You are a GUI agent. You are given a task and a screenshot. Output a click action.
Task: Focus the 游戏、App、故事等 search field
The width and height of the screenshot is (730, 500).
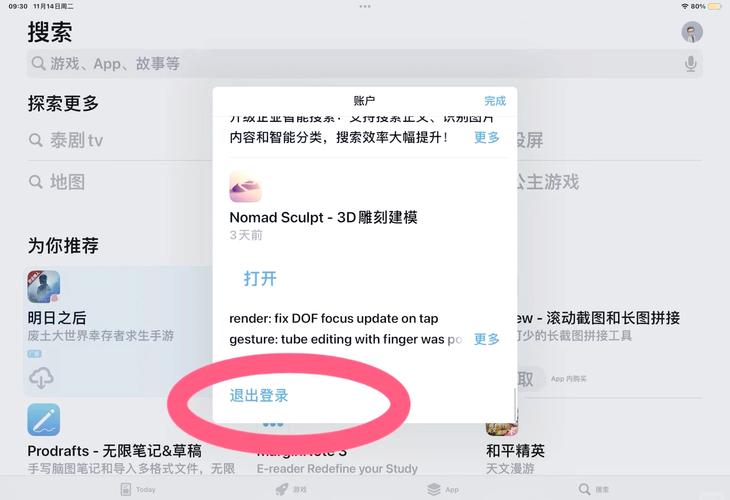coord(365,64)
